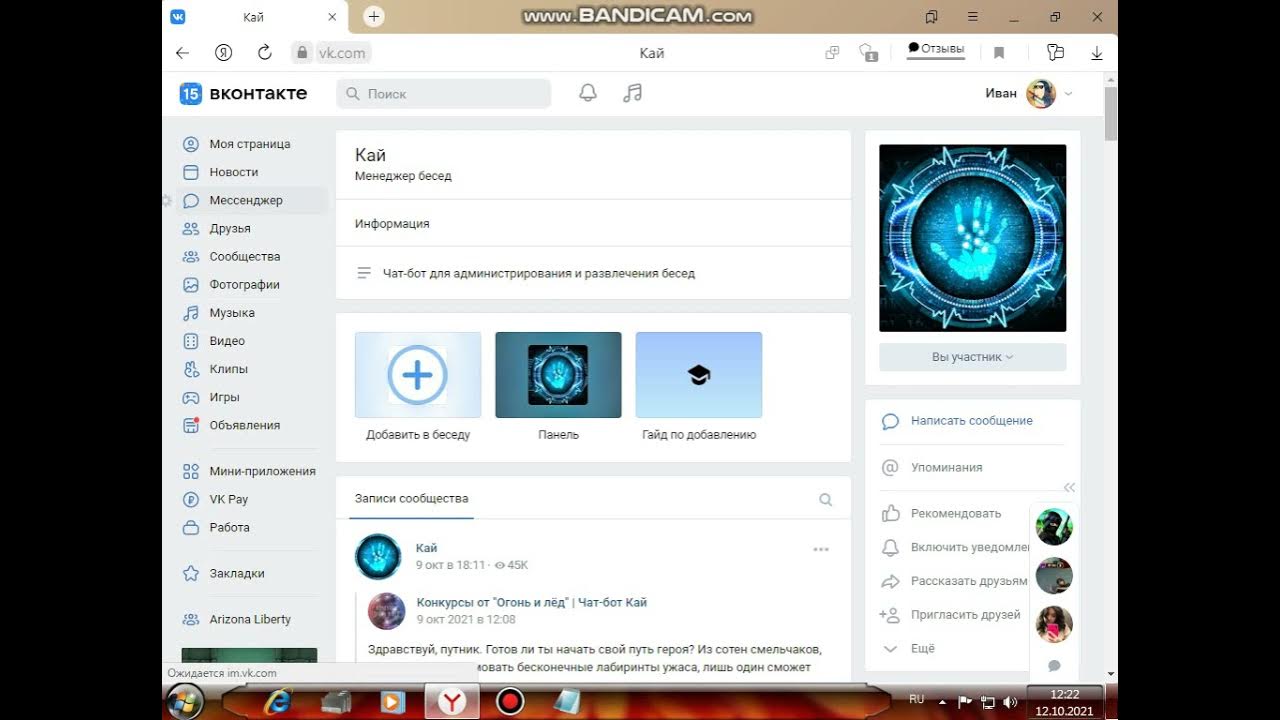The height and width of the screenshot is (720, 1280).
Task: Open Иван profile menu dropdown
Action: click(x=1029, y=93)
